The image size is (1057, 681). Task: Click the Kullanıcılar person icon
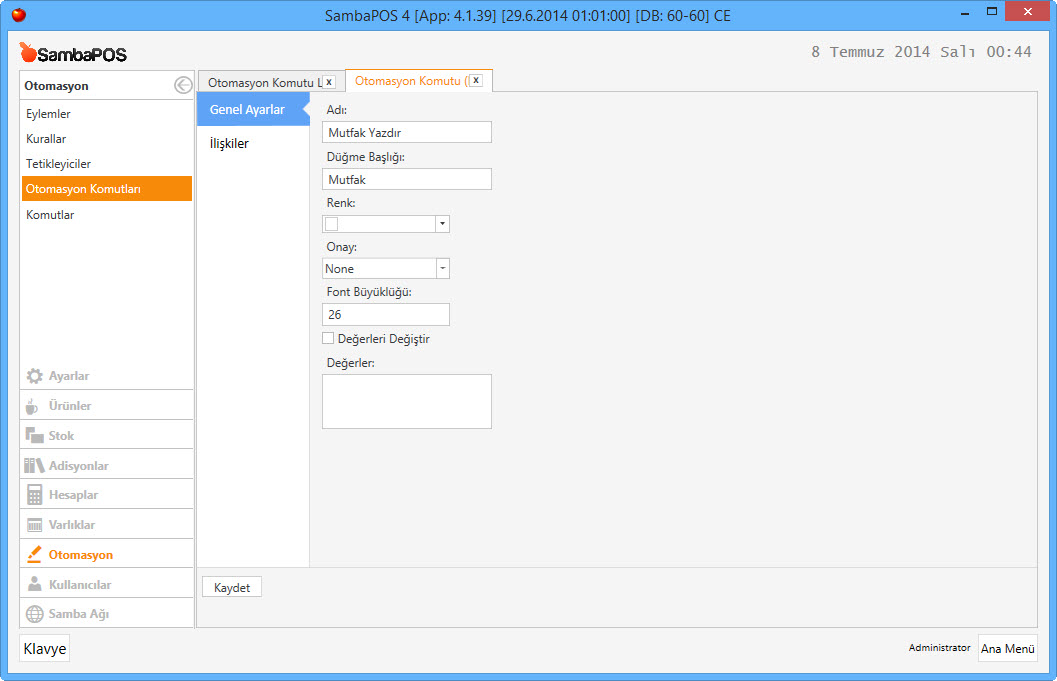(34, 585)
